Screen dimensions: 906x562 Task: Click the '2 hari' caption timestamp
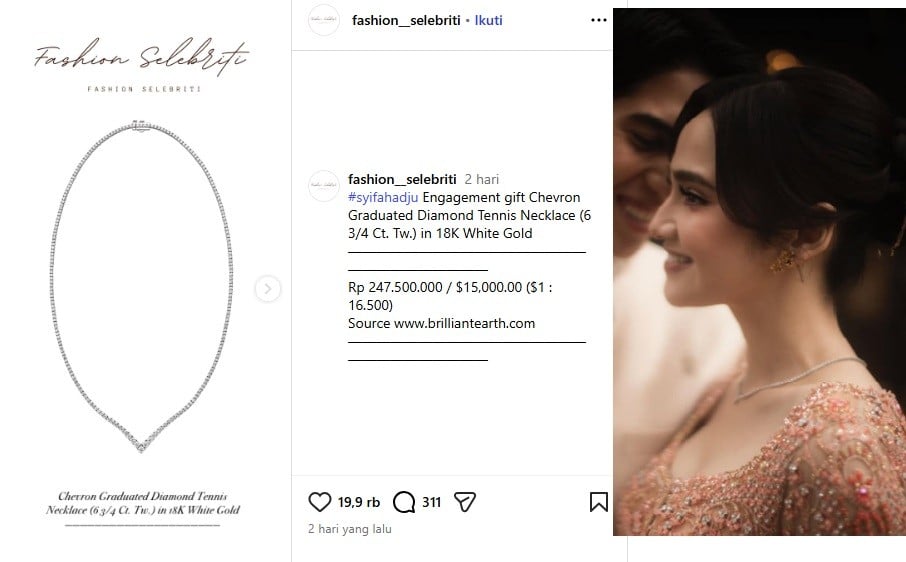click(482, 179)
